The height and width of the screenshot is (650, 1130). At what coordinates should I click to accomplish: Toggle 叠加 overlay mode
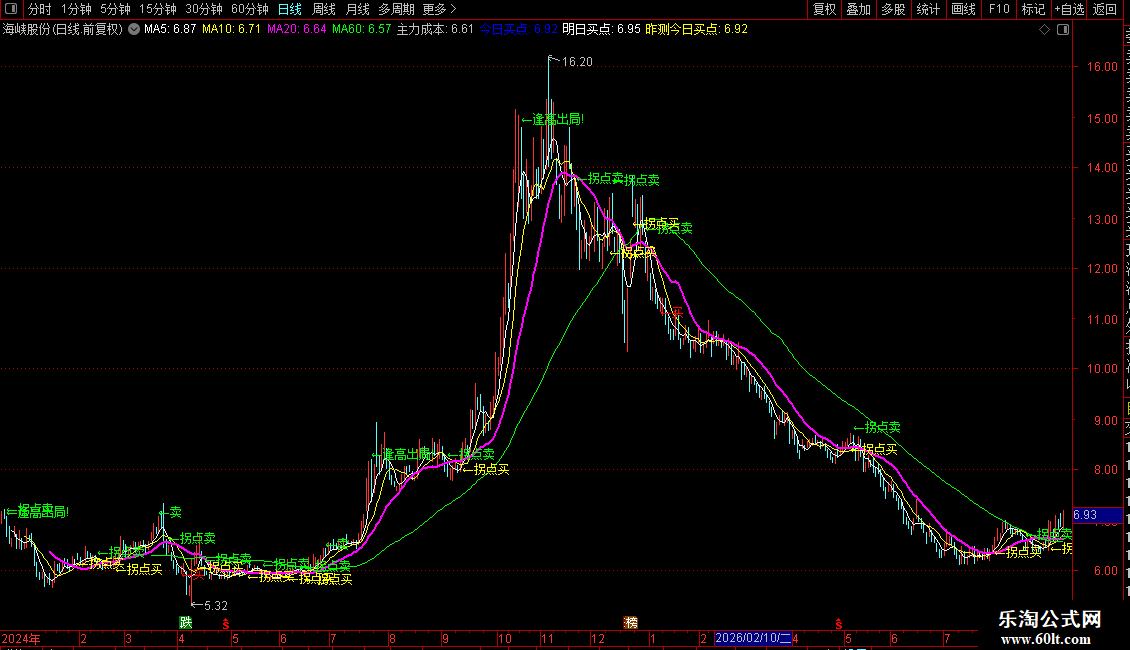tap(858, 9)
